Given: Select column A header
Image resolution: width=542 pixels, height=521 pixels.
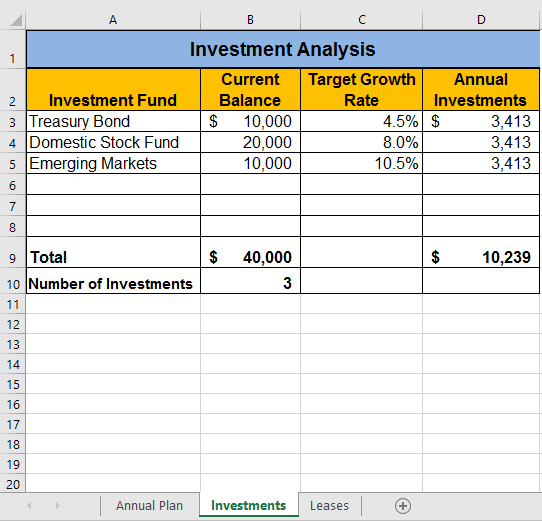Looking at the screenshot, I should [x=113, y=20].
